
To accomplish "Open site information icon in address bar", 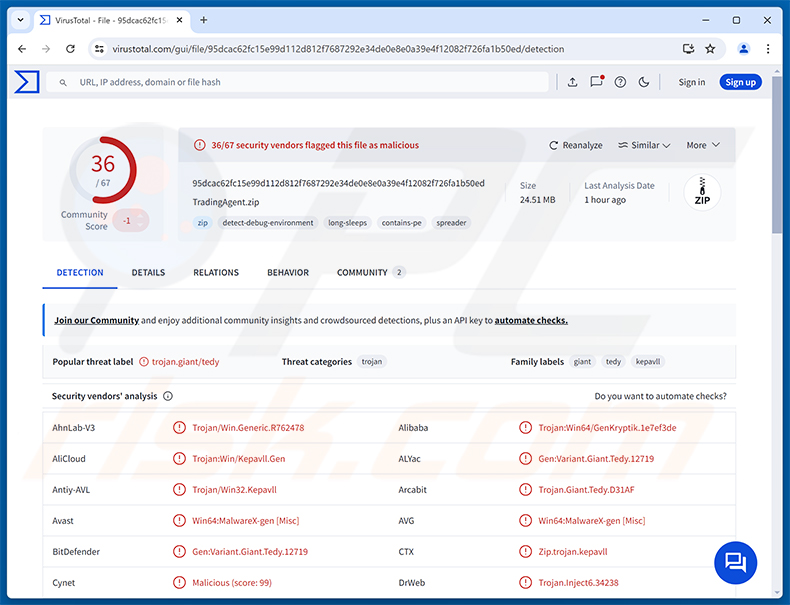I will [x=100, y=49].
